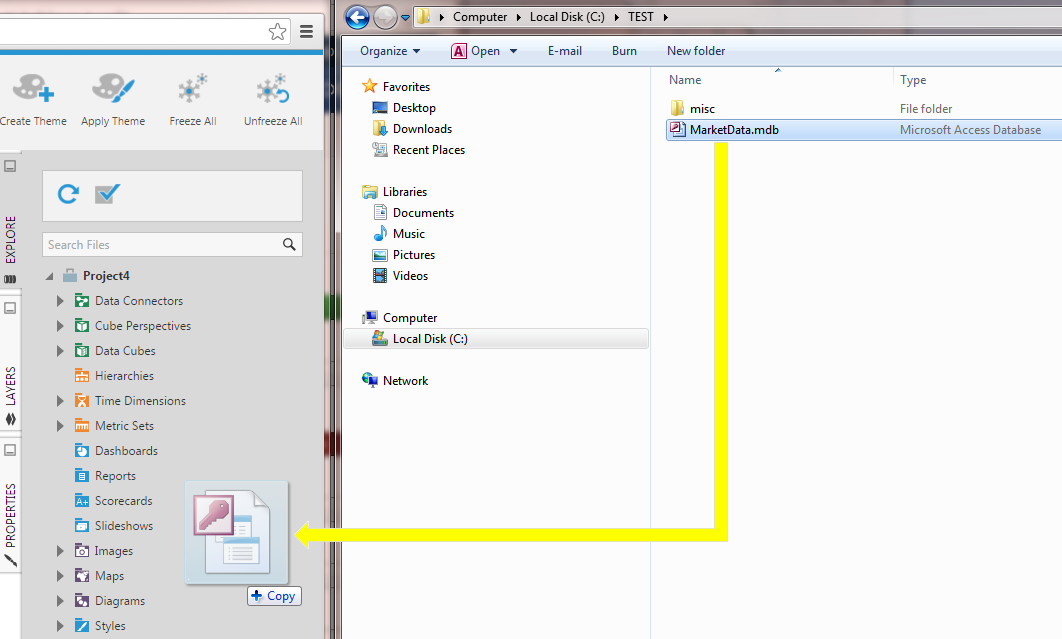
Task: Toggle the blue select-all checkmark
Action: [106, 196]
